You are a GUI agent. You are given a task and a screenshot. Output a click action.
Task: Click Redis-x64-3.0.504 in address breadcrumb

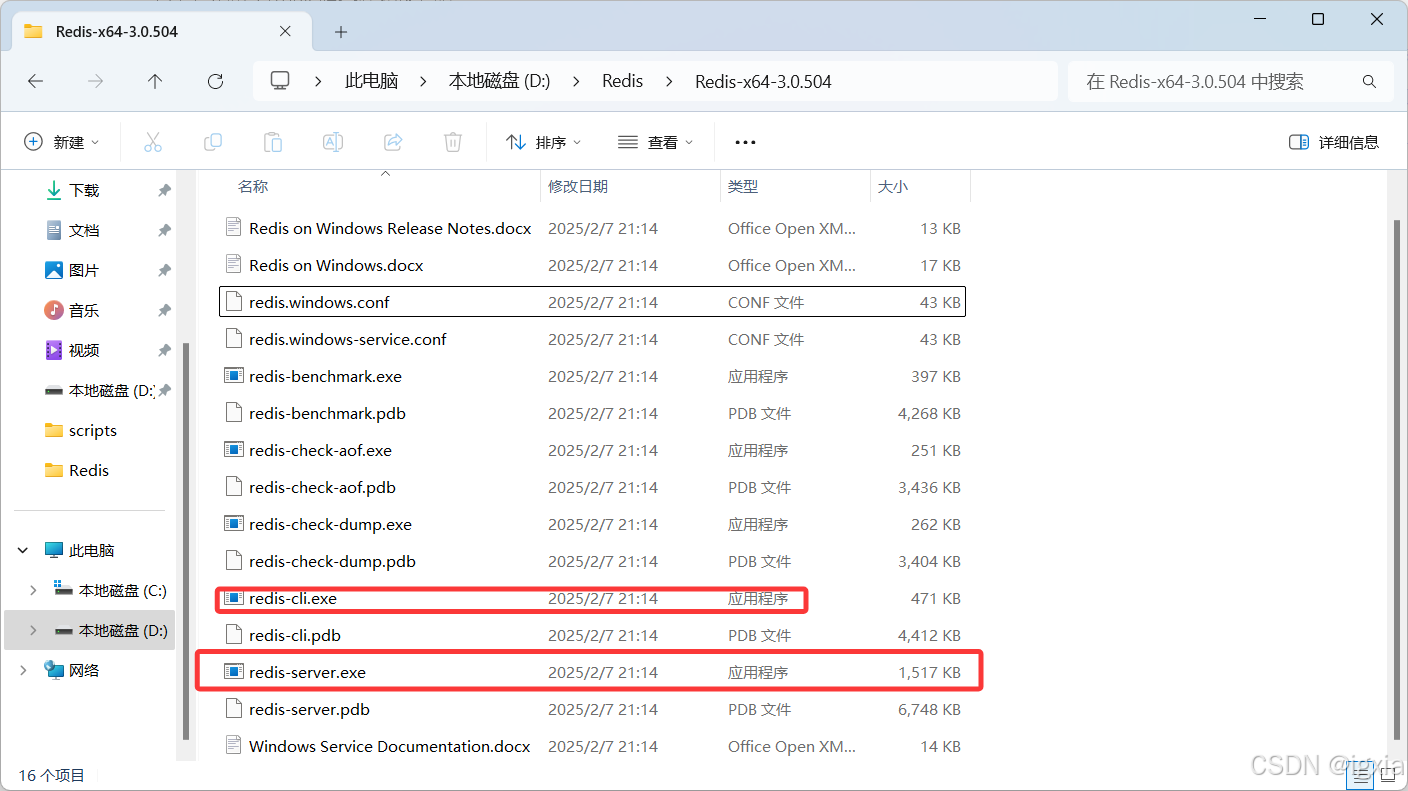[x=763, y=82]
